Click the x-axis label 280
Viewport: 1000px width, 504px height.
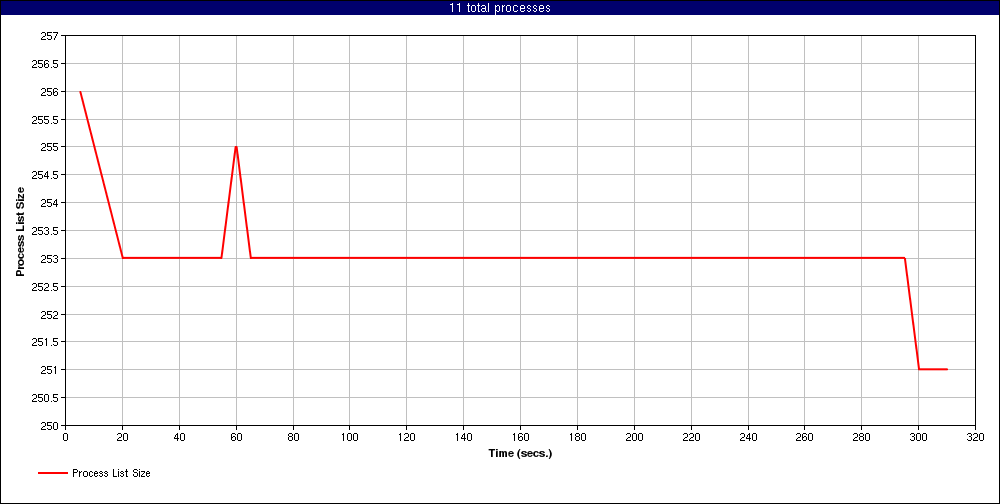pyautogui.click(x=862, y=437)
